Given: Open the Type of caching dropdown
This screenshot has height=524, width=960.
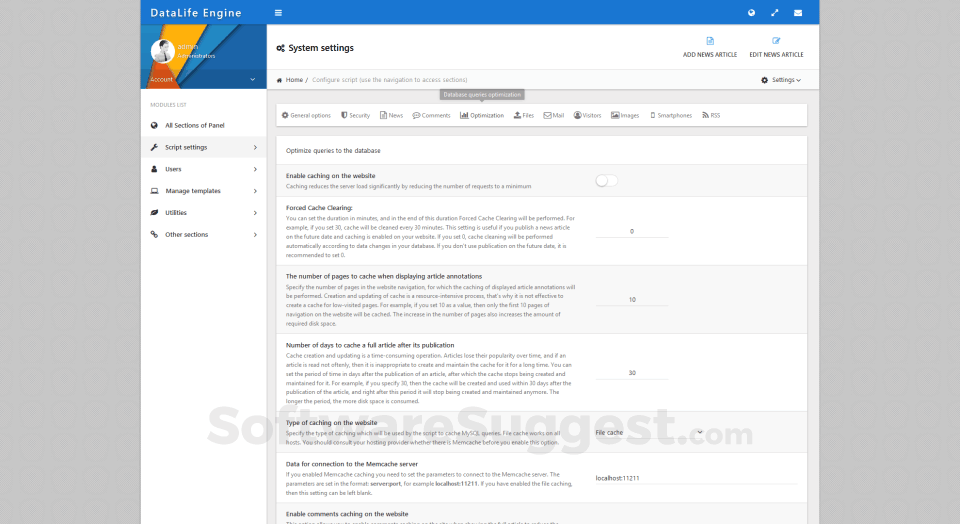Looking at the screenshot, I should coord(648,433).
